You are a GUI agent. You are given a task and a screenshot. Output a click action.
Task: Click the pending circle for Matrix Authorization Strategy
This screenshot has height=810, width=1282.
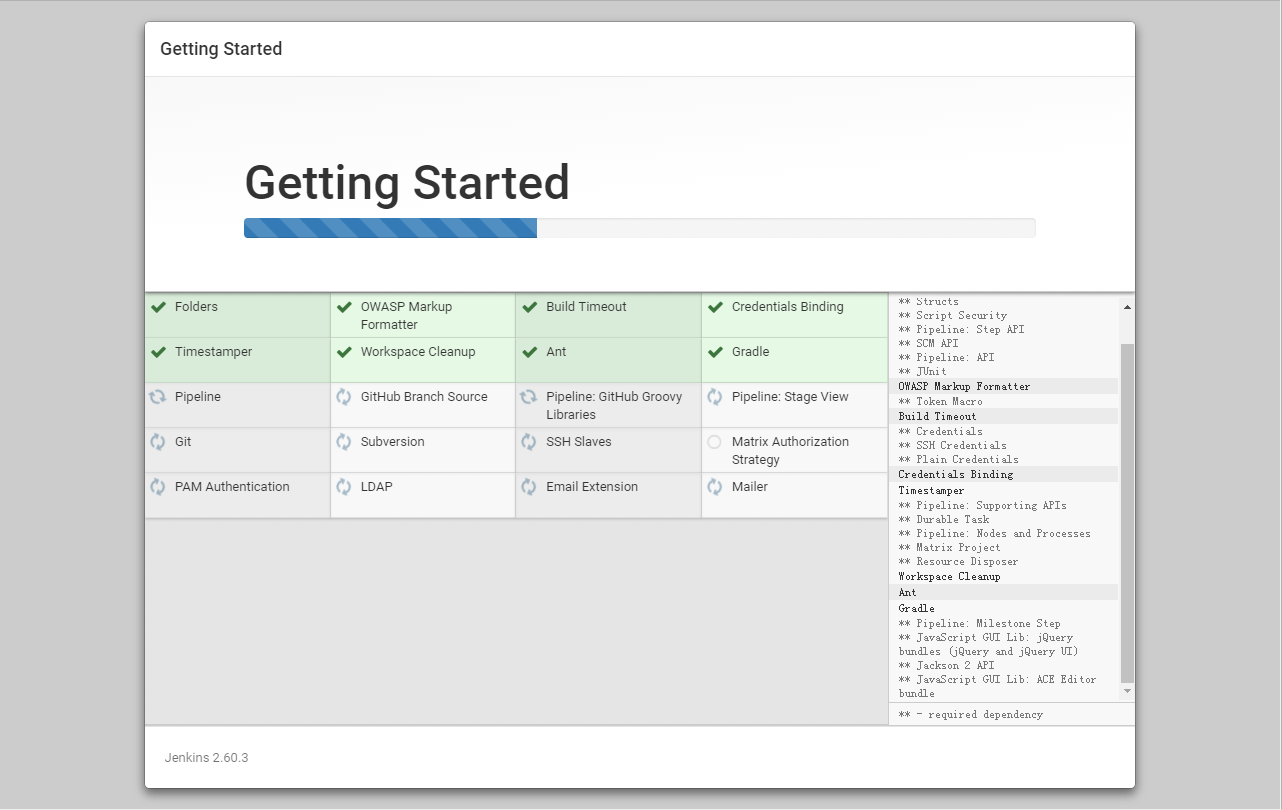[x=714, y=442]
